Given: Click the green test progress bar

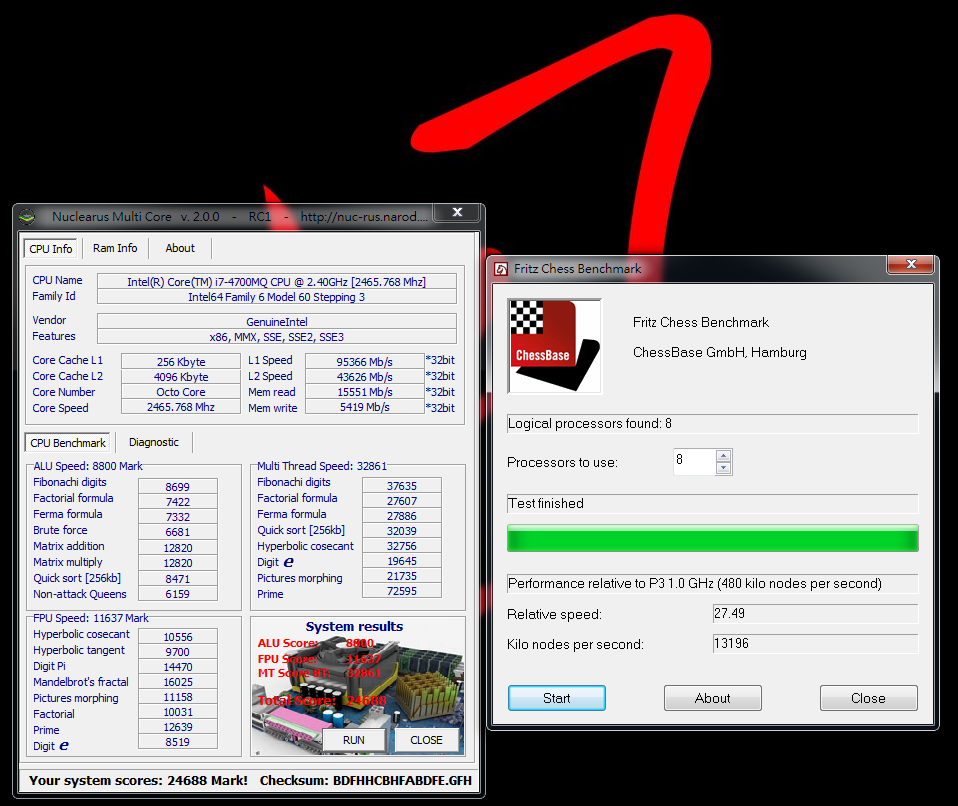Looking at the screenshot, I should pos(712,538).
